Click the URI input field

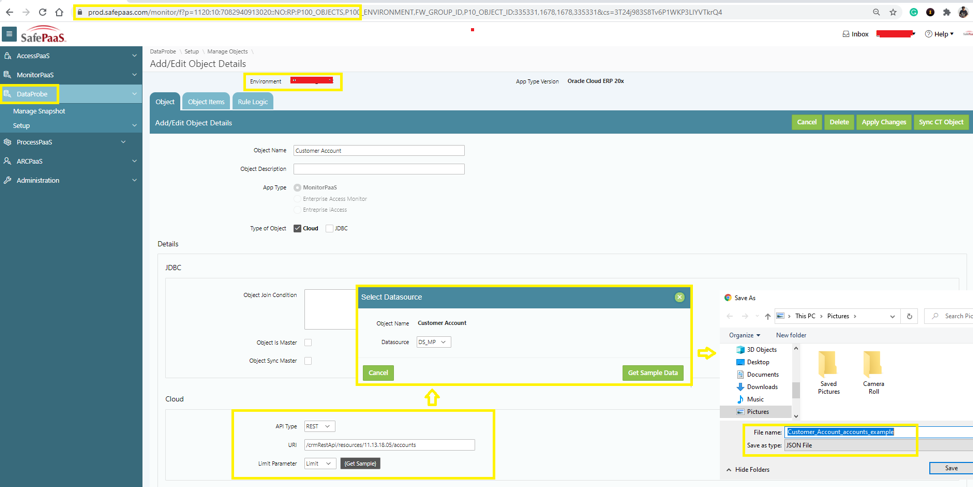390,445
